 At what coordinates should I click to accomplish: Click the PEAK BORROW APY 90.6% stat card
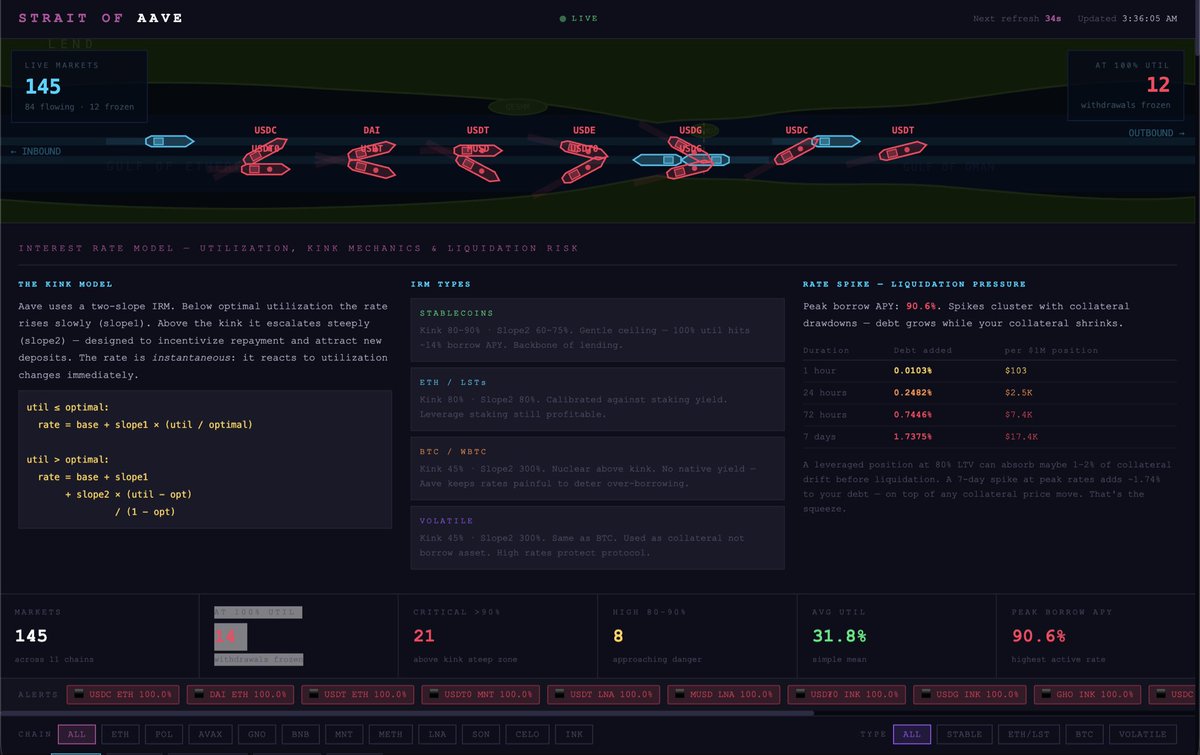pos(1097,635)
